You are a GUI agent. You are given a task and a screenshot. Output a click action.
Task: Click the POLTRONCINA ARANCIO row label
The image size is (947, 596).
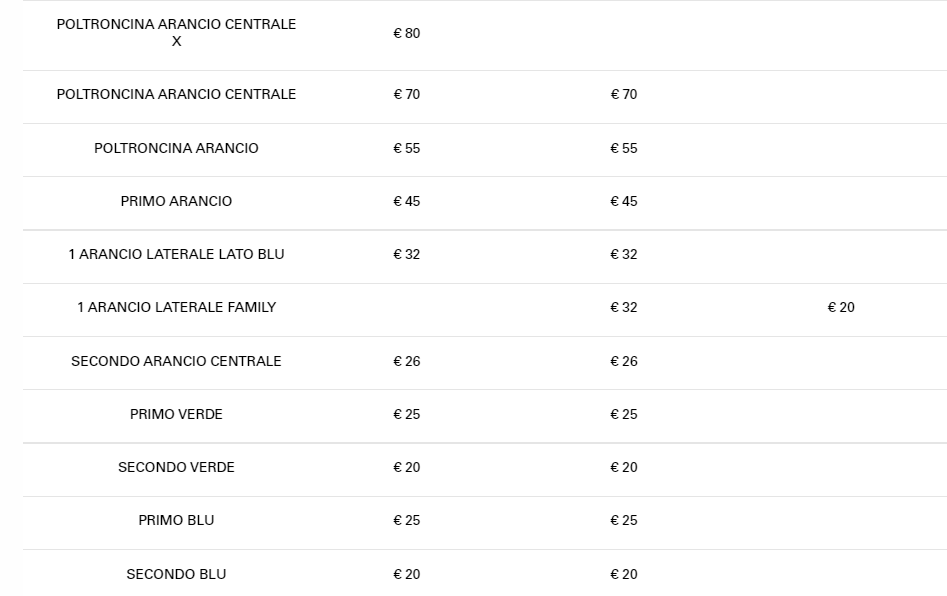(x=176, y=148)
